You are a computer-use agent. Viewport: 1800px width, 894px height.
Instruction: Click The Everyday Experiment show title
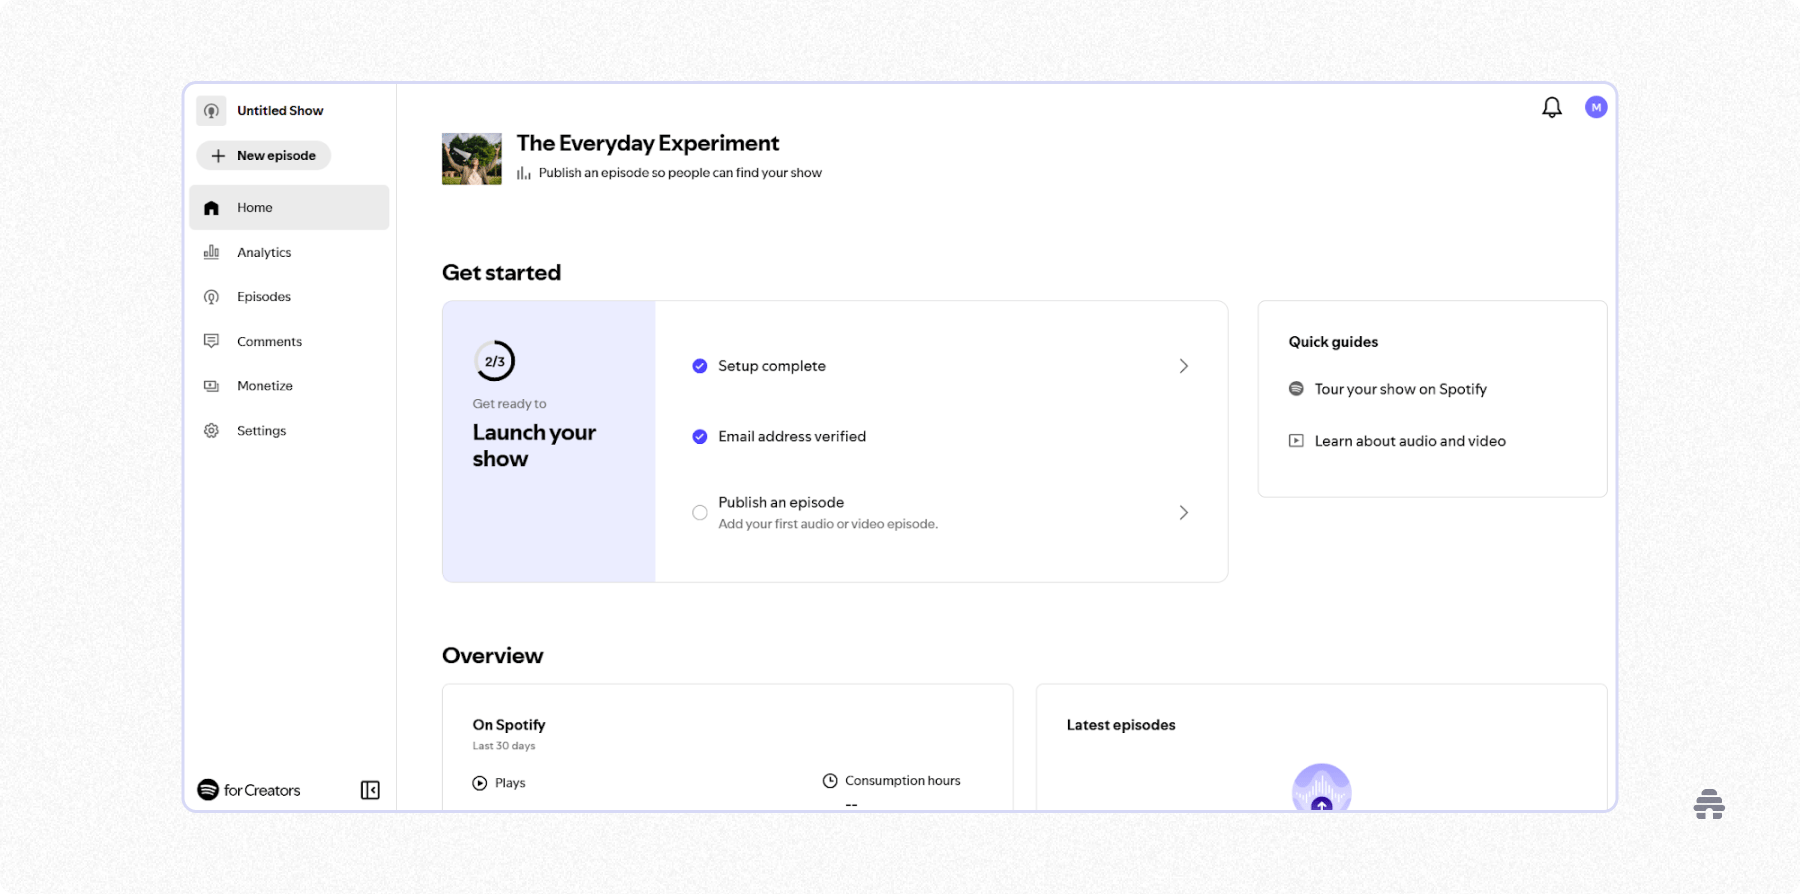pos(648,143)
